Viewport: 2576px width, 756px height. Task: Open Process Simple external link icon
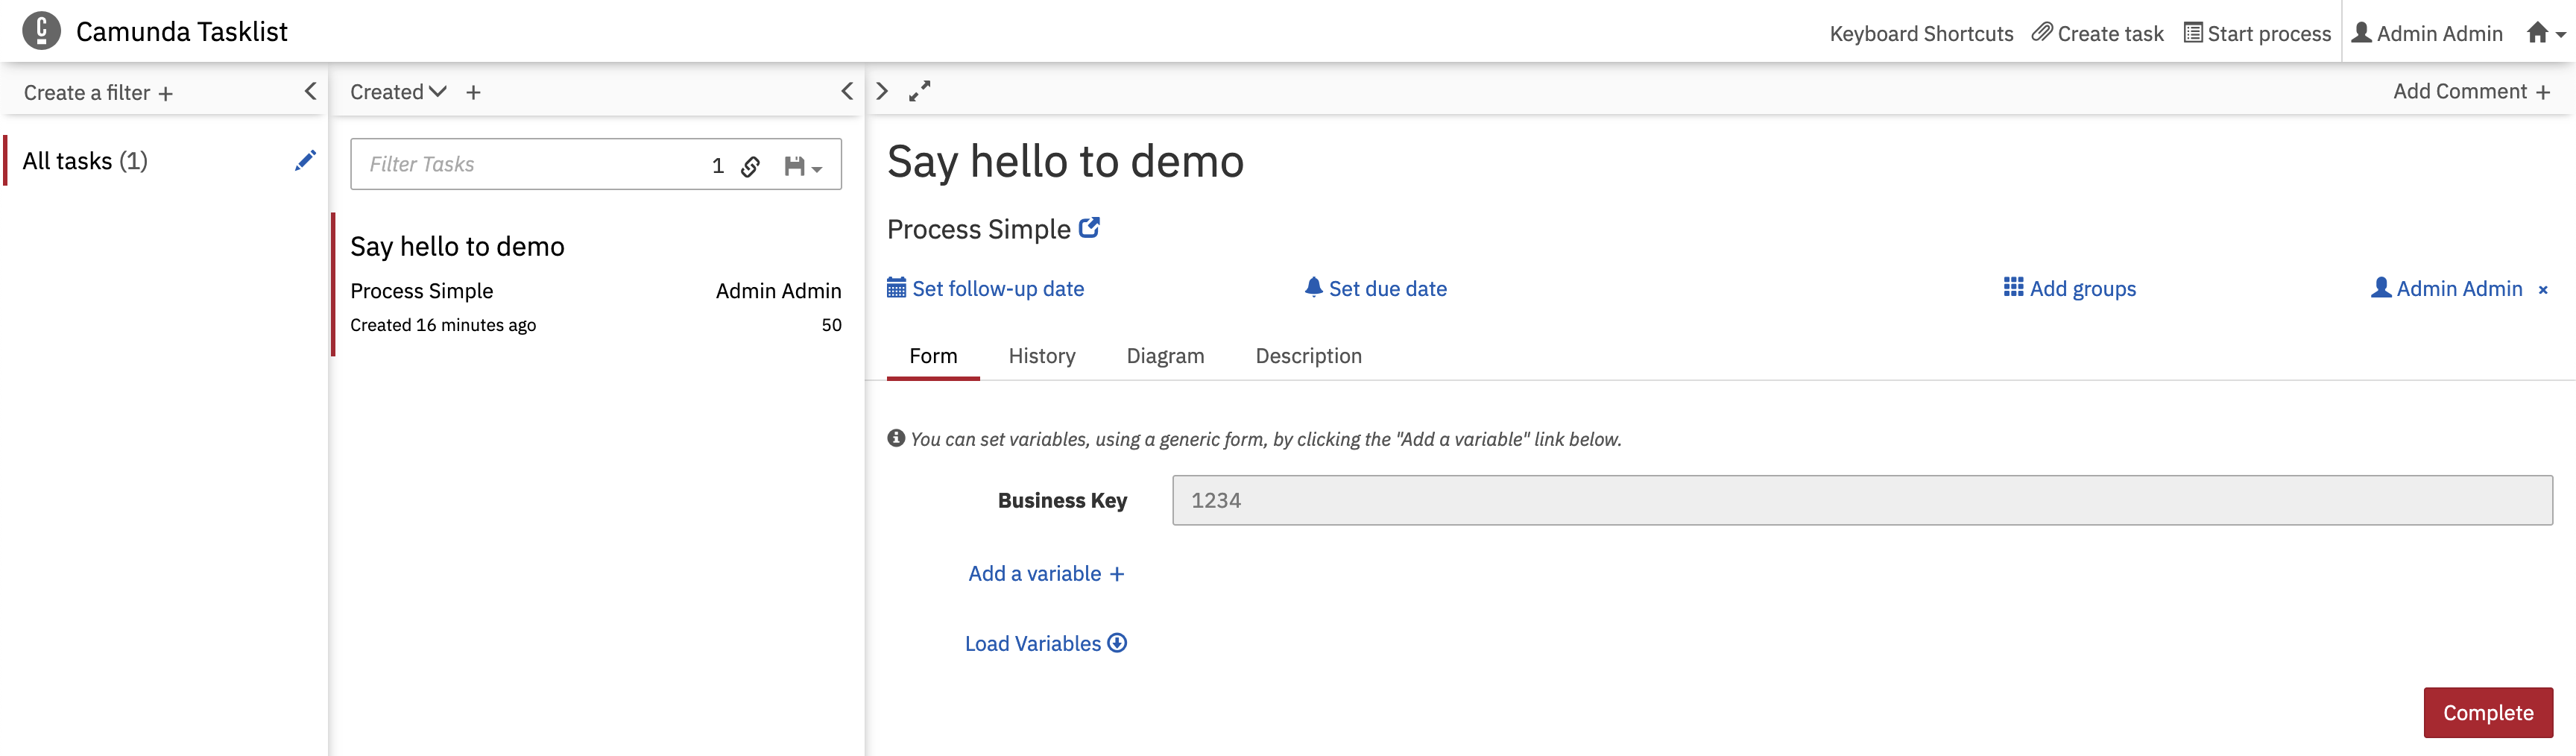pyautogui.click(x=1090, y=228)
